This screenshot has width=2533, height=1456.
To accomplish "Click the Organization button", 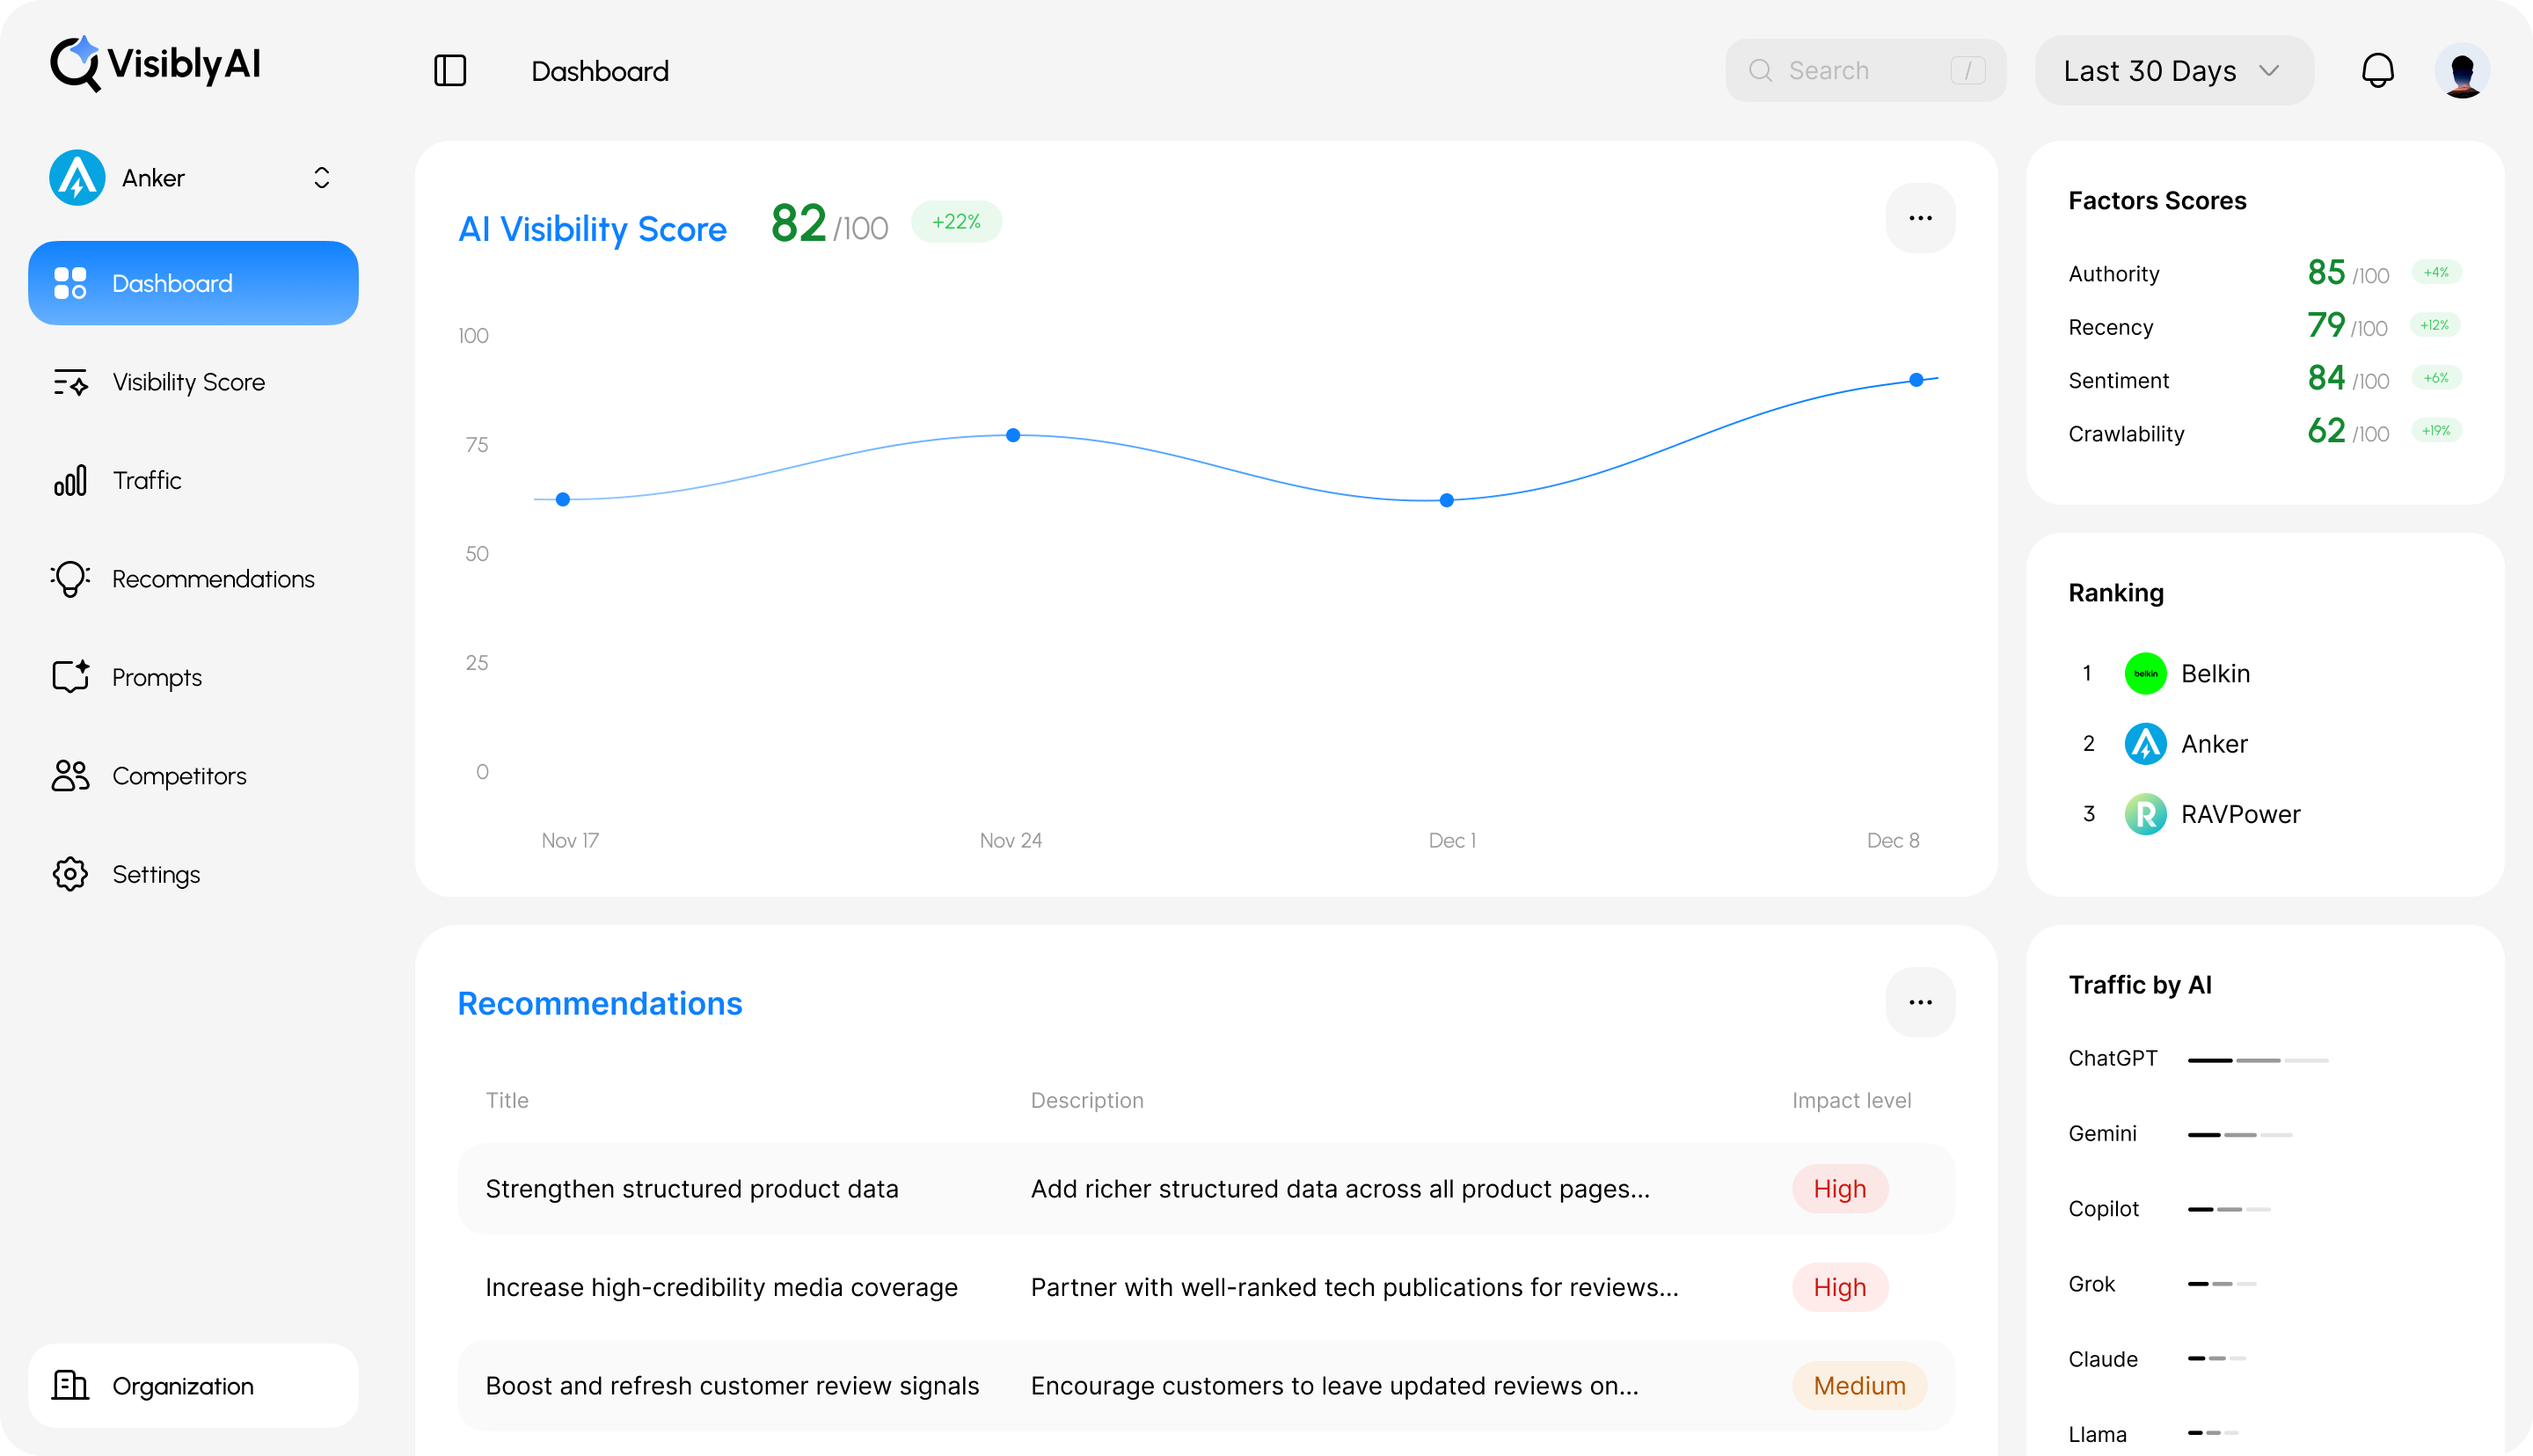I will click(x=192, y=1386).
